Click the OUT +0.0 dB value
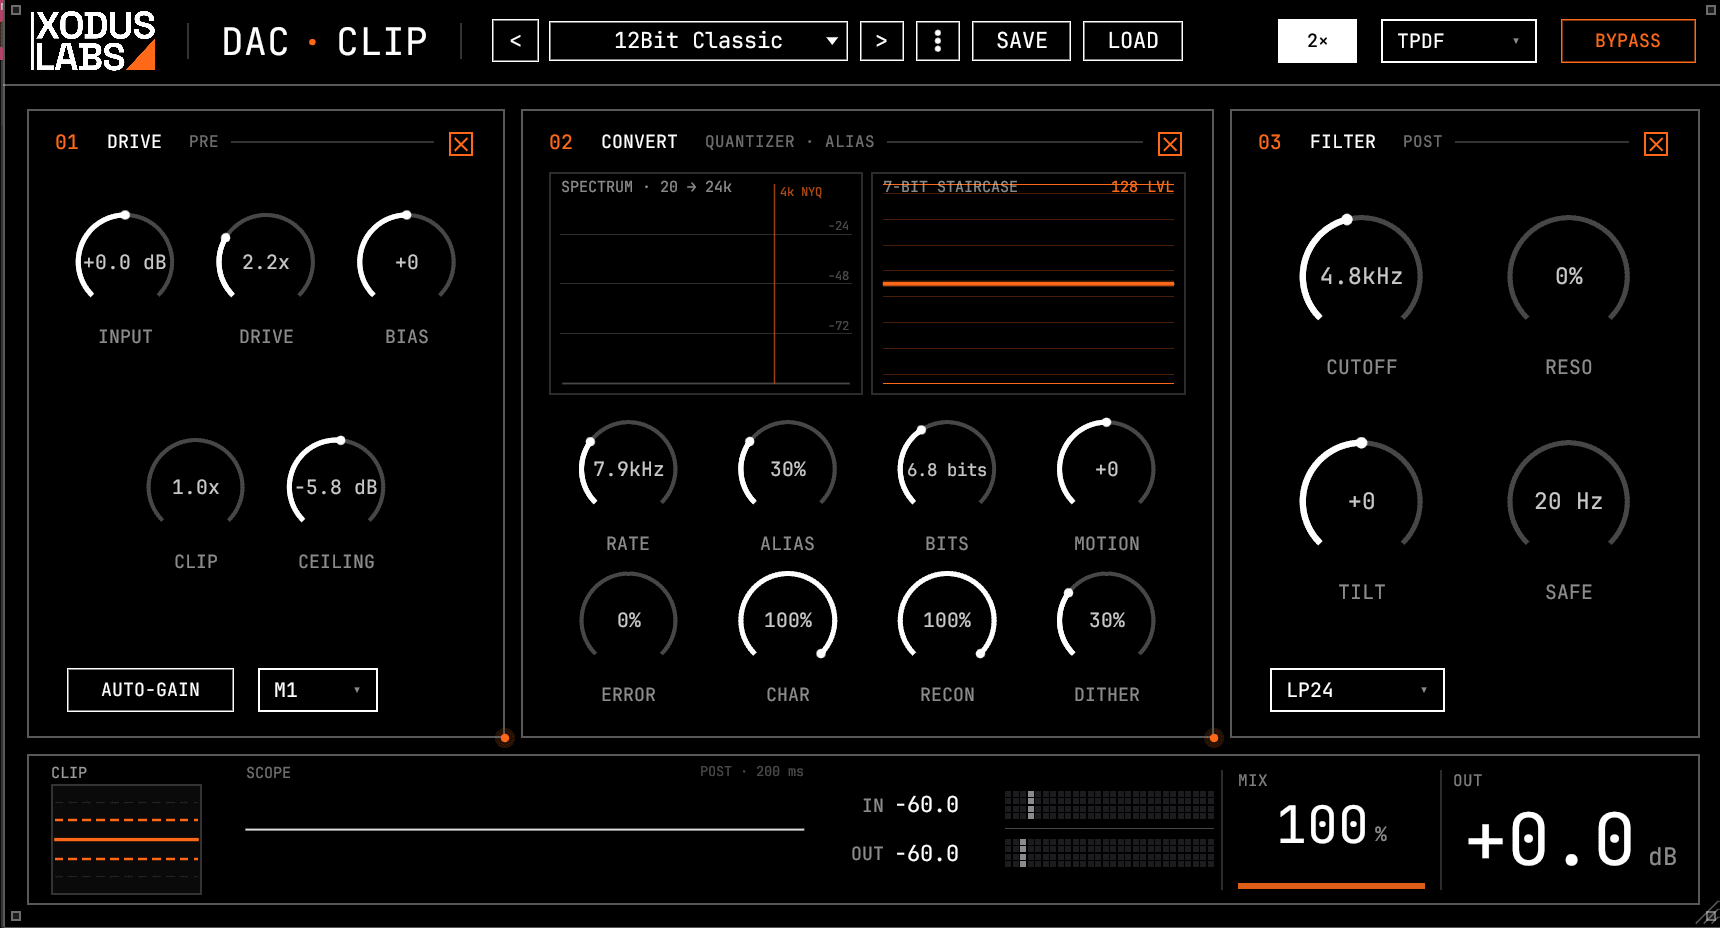The width and height of the screenshot is (1720, 928). (x=1570, y=840)
